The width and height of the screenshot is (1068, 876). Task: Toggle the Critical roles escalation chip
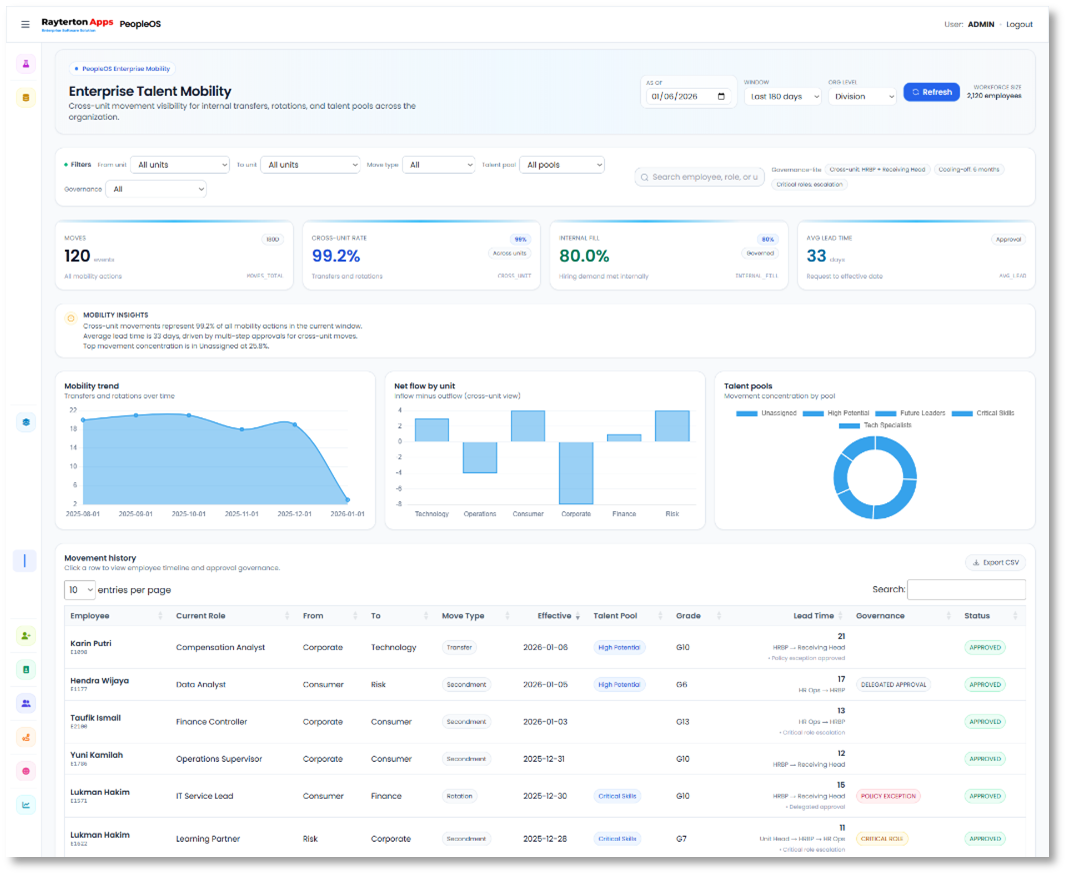pyautogui.click(x=810, y=184)
